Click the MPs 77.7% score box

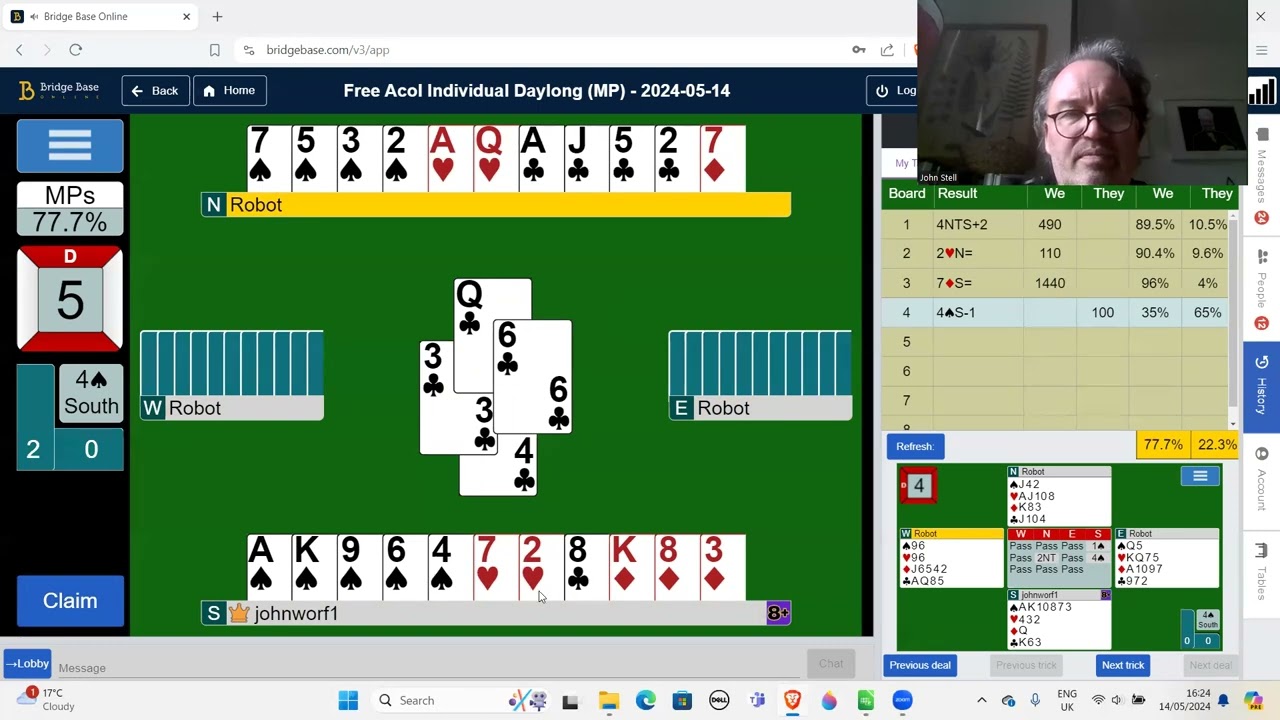(x=70, y=208)
